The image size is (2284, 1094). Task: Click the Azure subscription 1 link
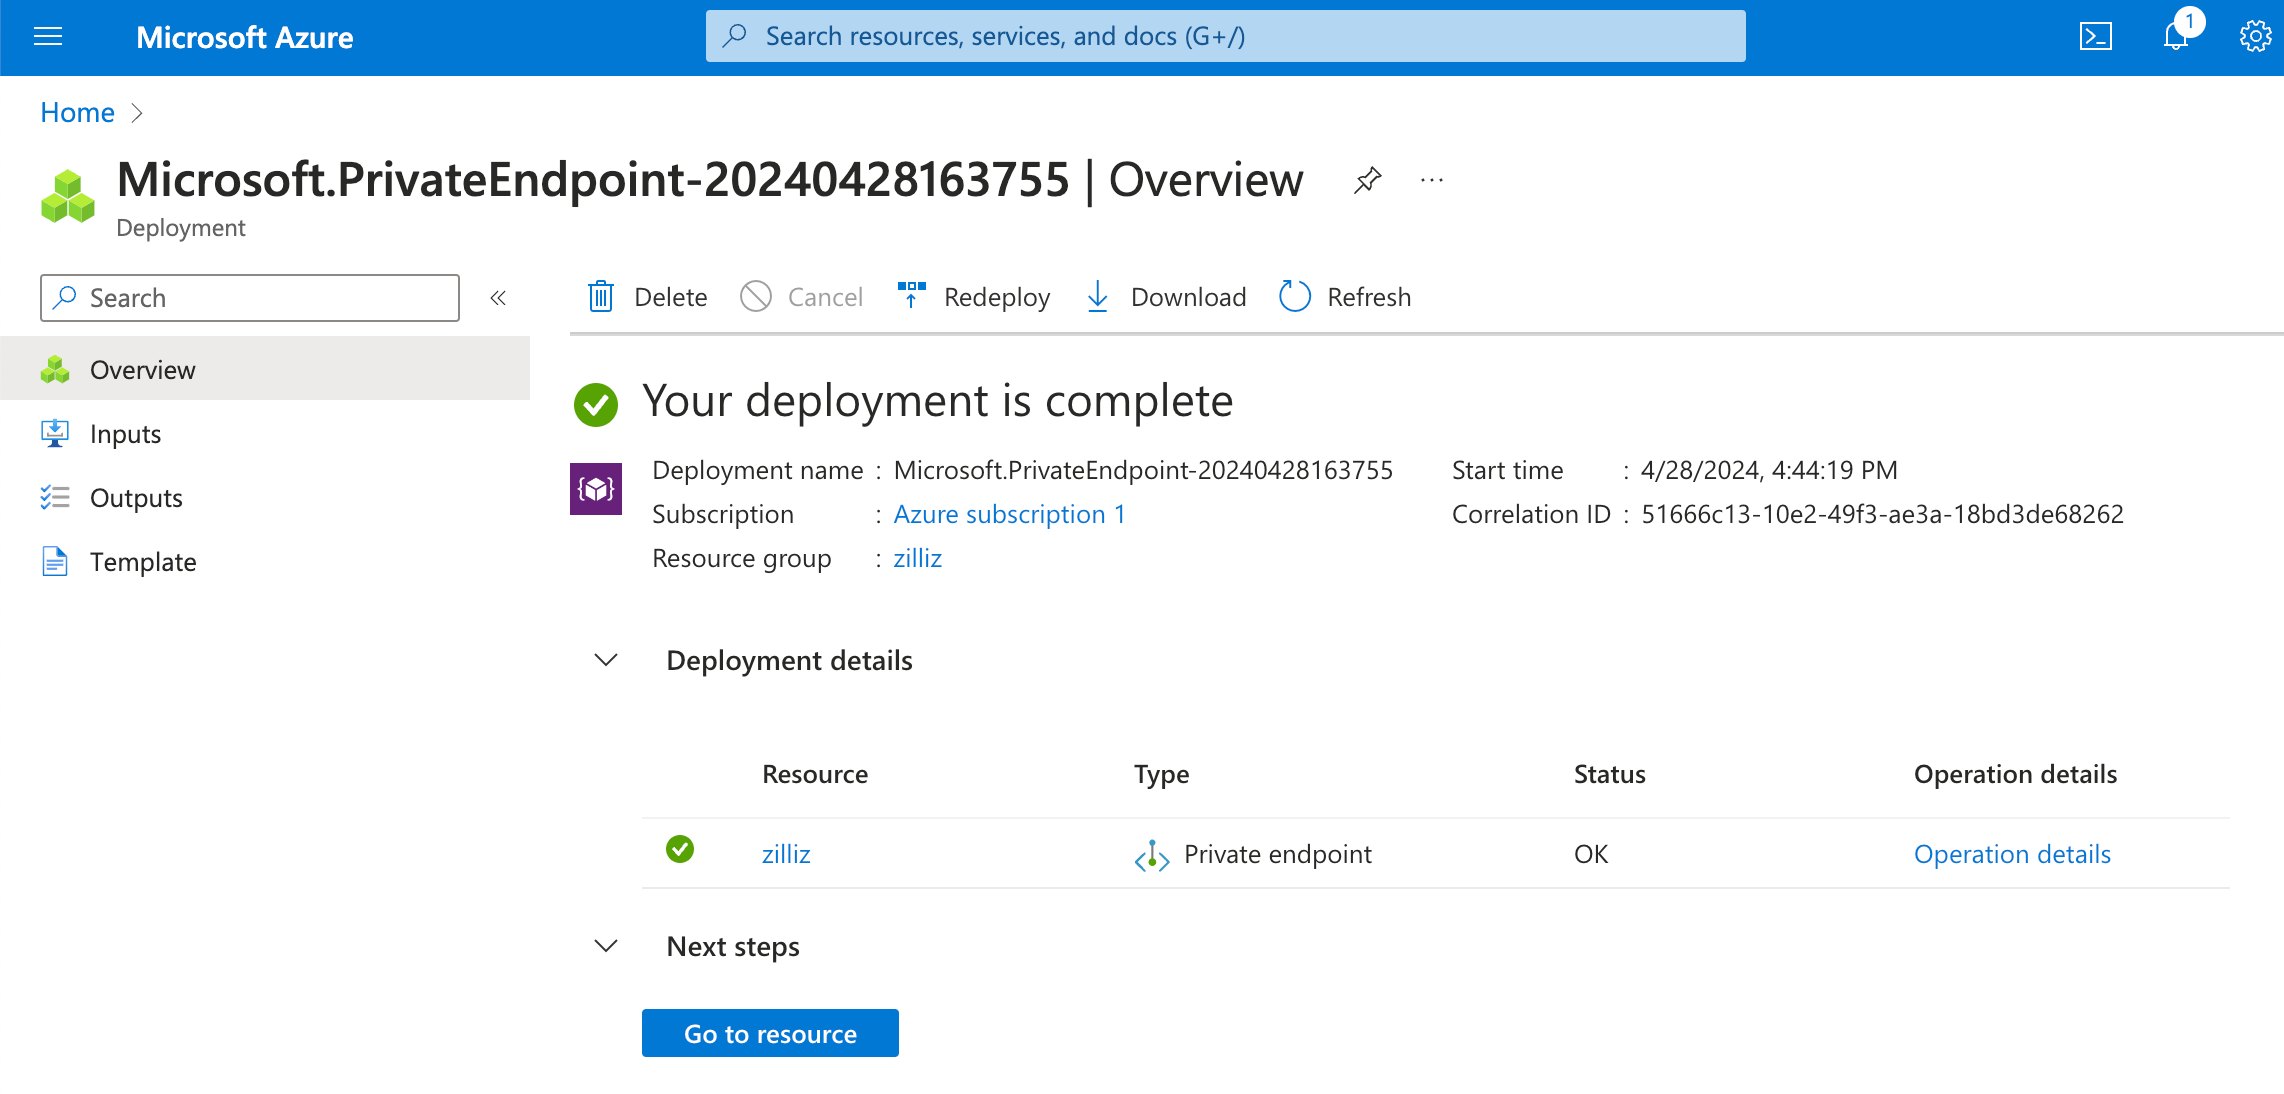click(1009, 511)
